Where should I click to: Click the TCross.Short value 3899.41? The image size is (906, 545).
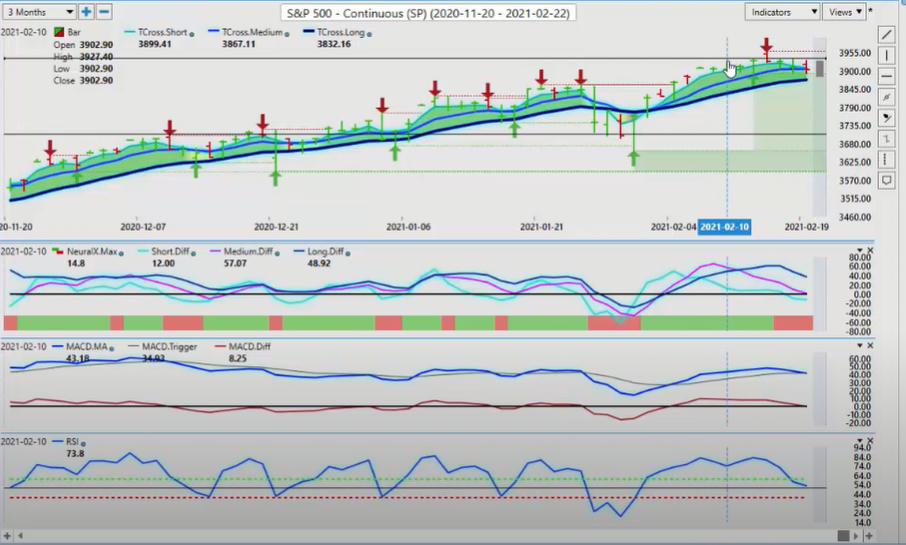(154, 44)
